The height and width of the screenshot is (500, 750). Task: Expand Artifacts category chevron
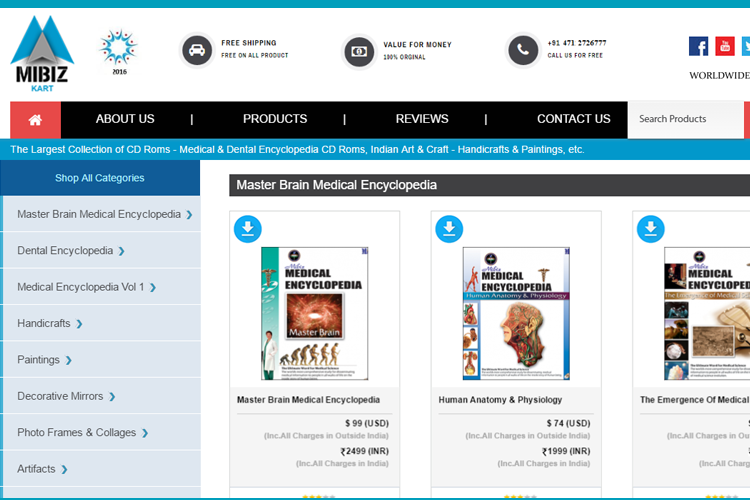(x=64, y=469)
